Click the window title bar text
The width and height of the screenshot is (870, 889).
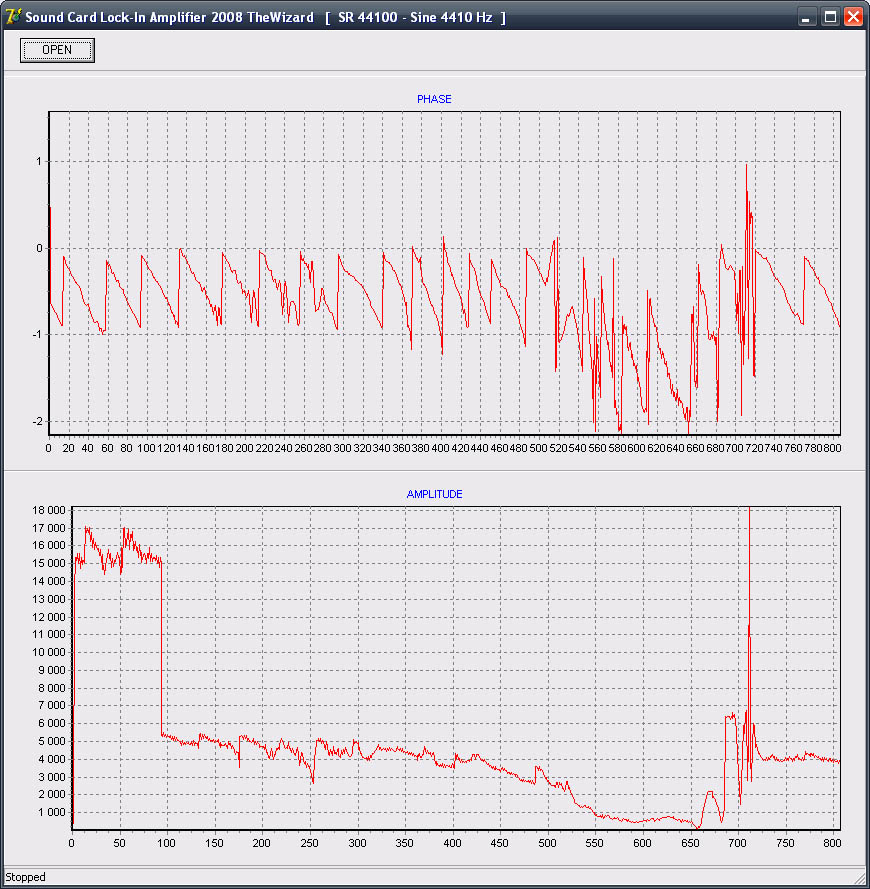pos(265,18)
